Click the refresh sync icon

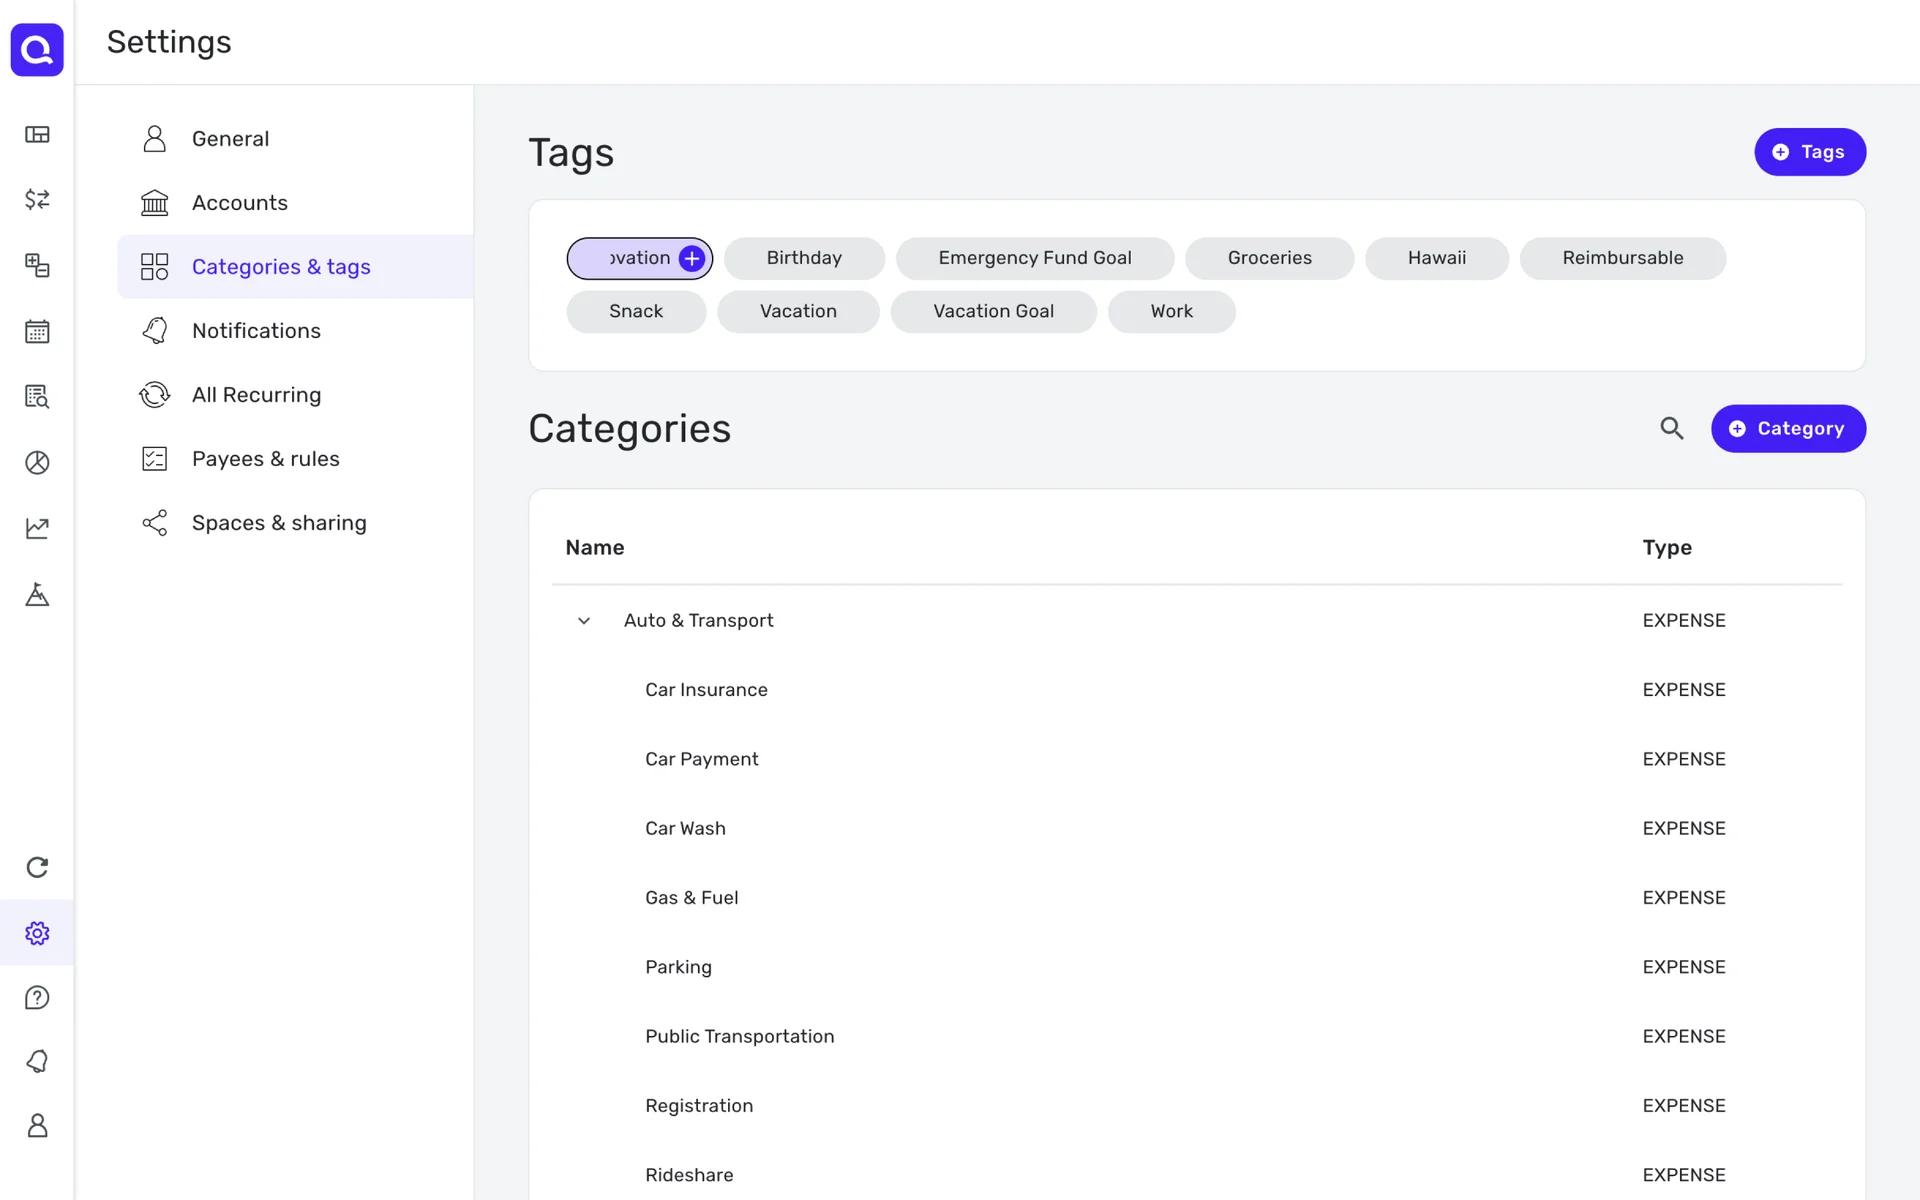pyautogui.click(x=37, y=867)
